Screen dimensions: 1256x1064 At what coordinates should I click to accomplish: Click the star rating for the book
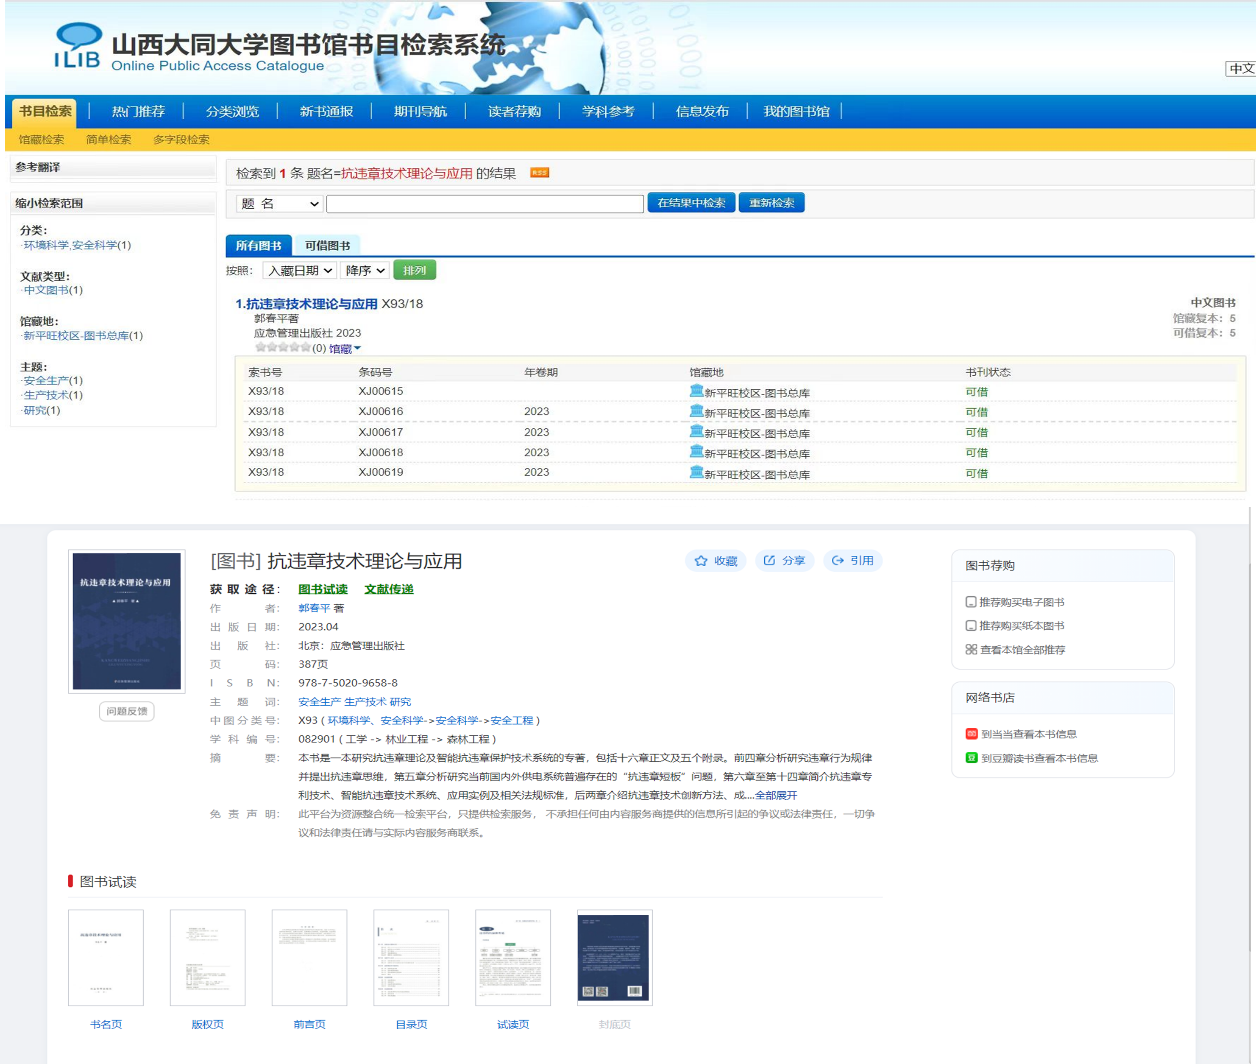[283, 348]
